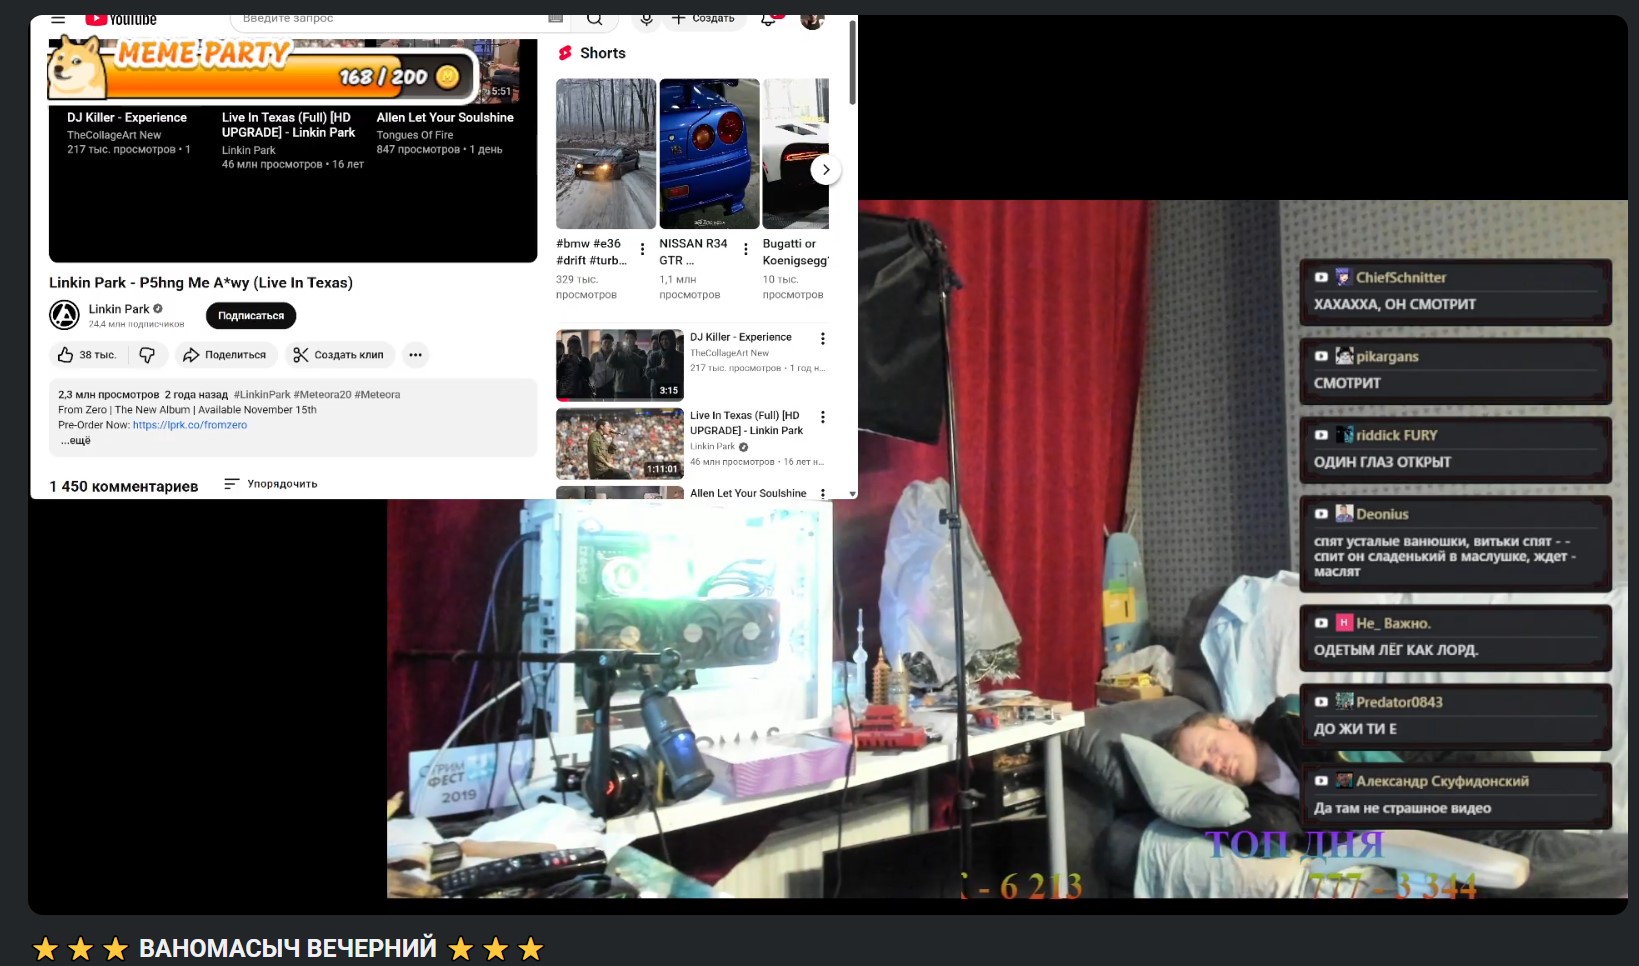Open the lprk.co/fromzero link
This screenshot has width=1639, height=966.
tap(190, 425)
